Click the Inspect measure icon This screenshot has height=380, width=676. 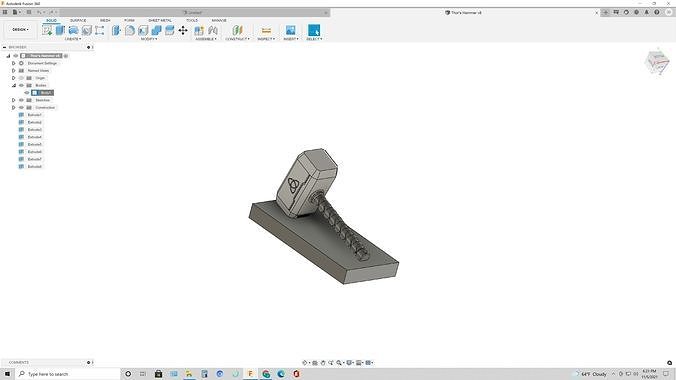[266, 30]
